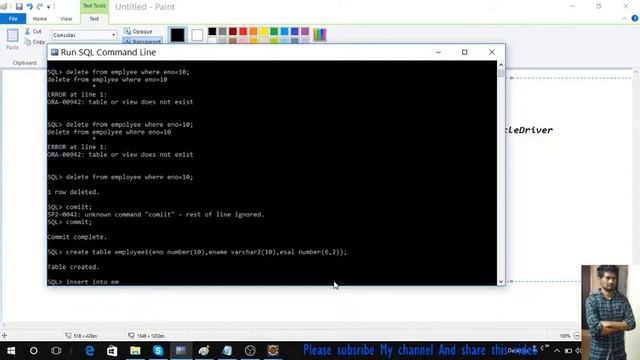The image size is (640, 360).
Task: Click the down arrow of the SQL window scrollbar
Action: tap(501, 281)
